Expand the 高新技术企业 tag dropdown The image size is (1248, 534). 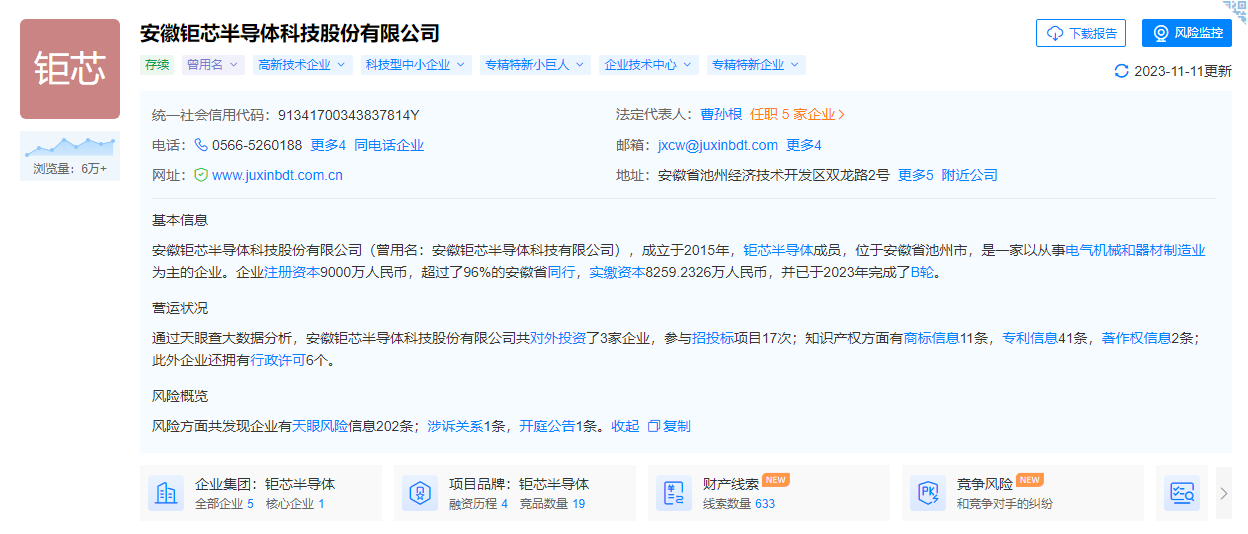coord(301,65)
